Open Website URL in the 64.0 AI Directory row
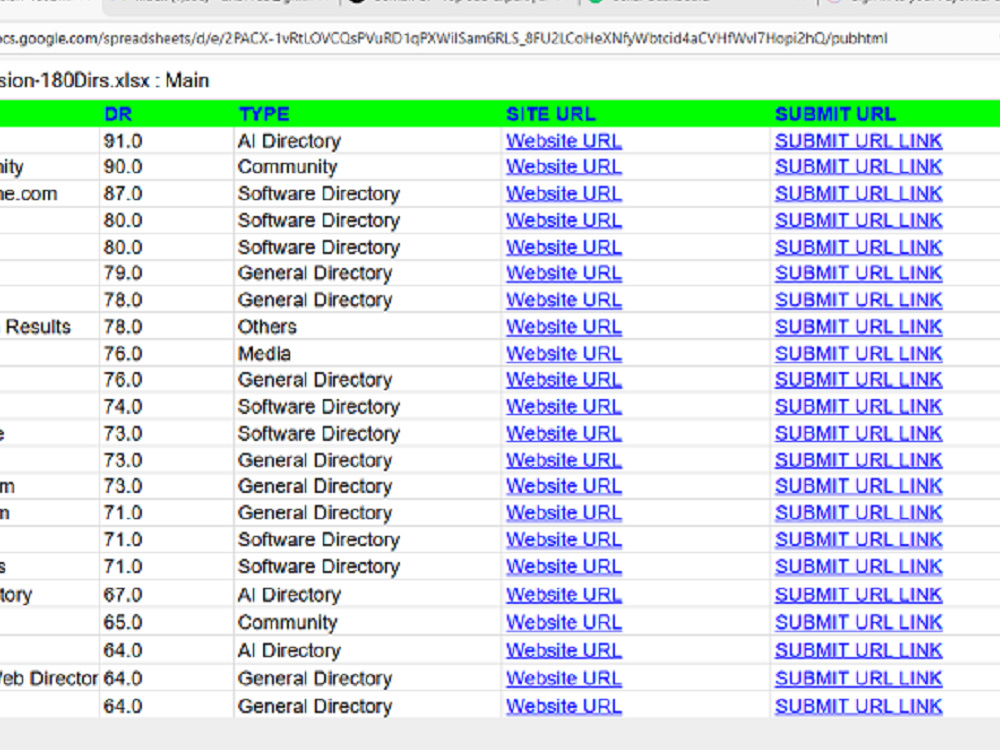The width and height of the screenshot is (1000, 750). pos(564,651)
